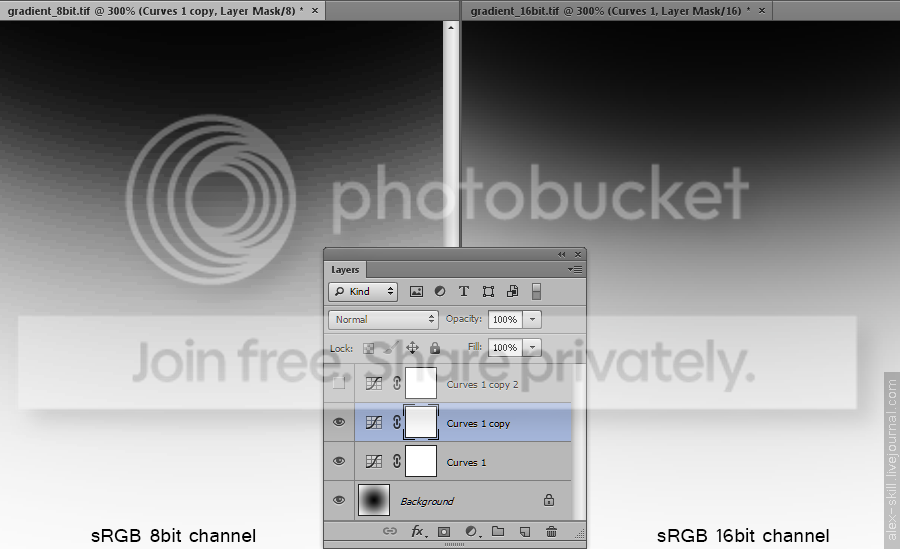The height and width of the screenshot is (549, 900).
Task: Filter layers by smart objects icon
Action: [512, 292]
